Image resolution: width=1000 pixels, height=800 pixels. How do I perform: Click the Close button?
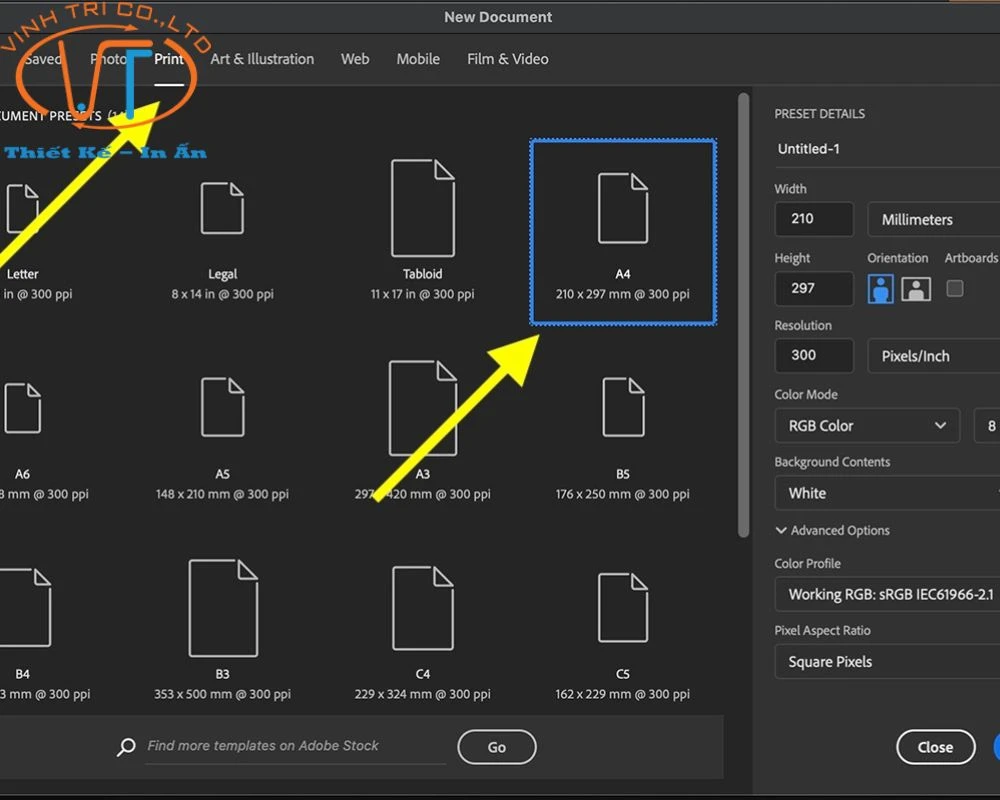tap(936, 747)
